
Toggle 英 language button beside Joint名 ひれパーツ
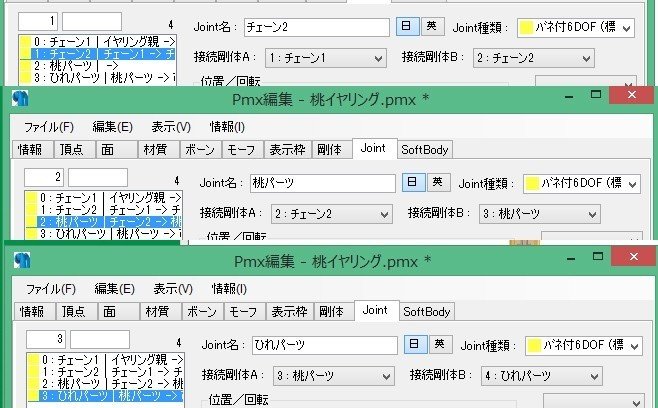coord(440,345)
